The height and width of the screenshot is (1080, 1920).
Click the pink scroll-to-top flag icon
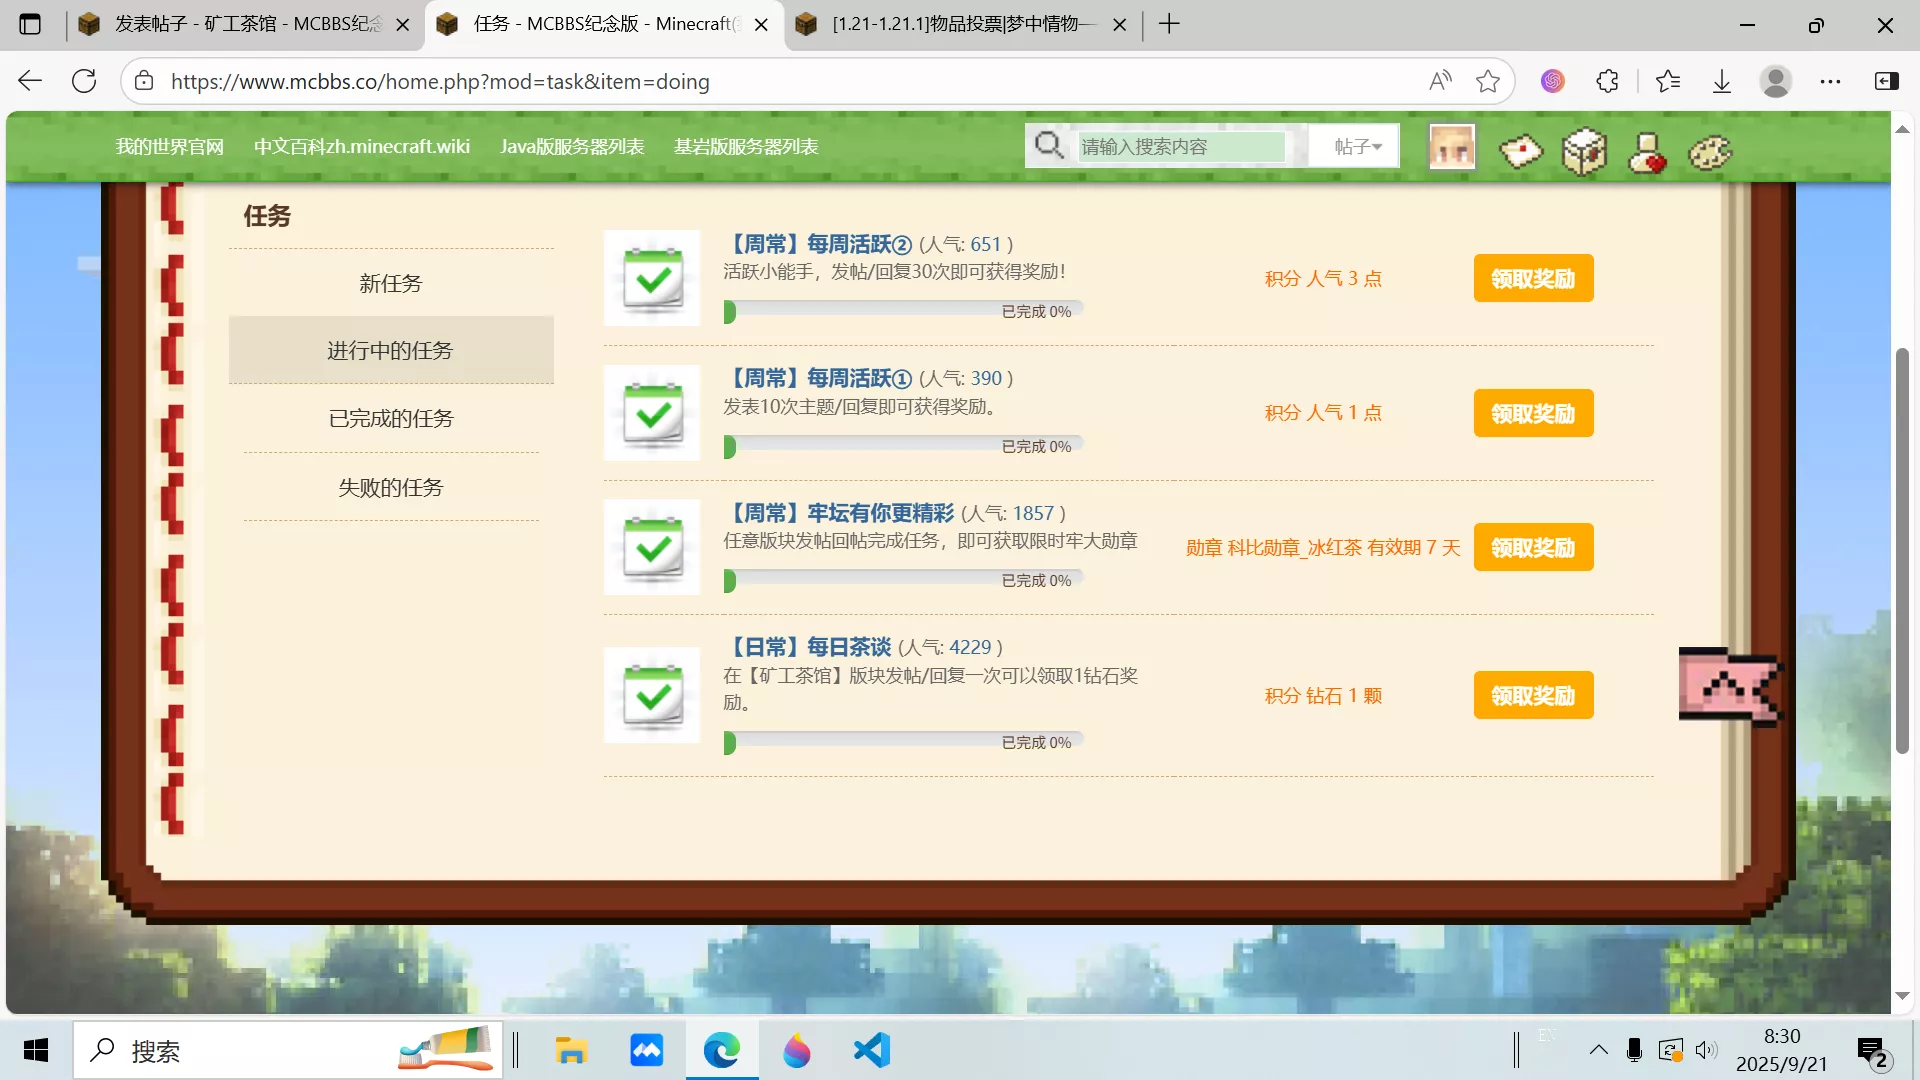click(1730, 685)
